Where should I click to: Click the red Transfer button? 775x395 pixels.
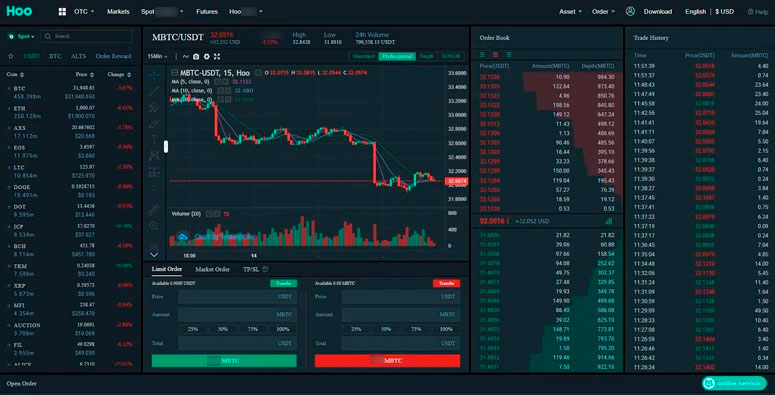coord(446,283)
